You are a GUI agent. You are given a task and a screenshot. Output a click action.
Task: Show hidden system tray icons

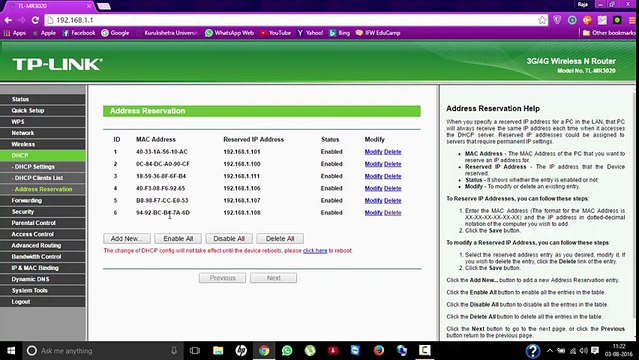550,351
